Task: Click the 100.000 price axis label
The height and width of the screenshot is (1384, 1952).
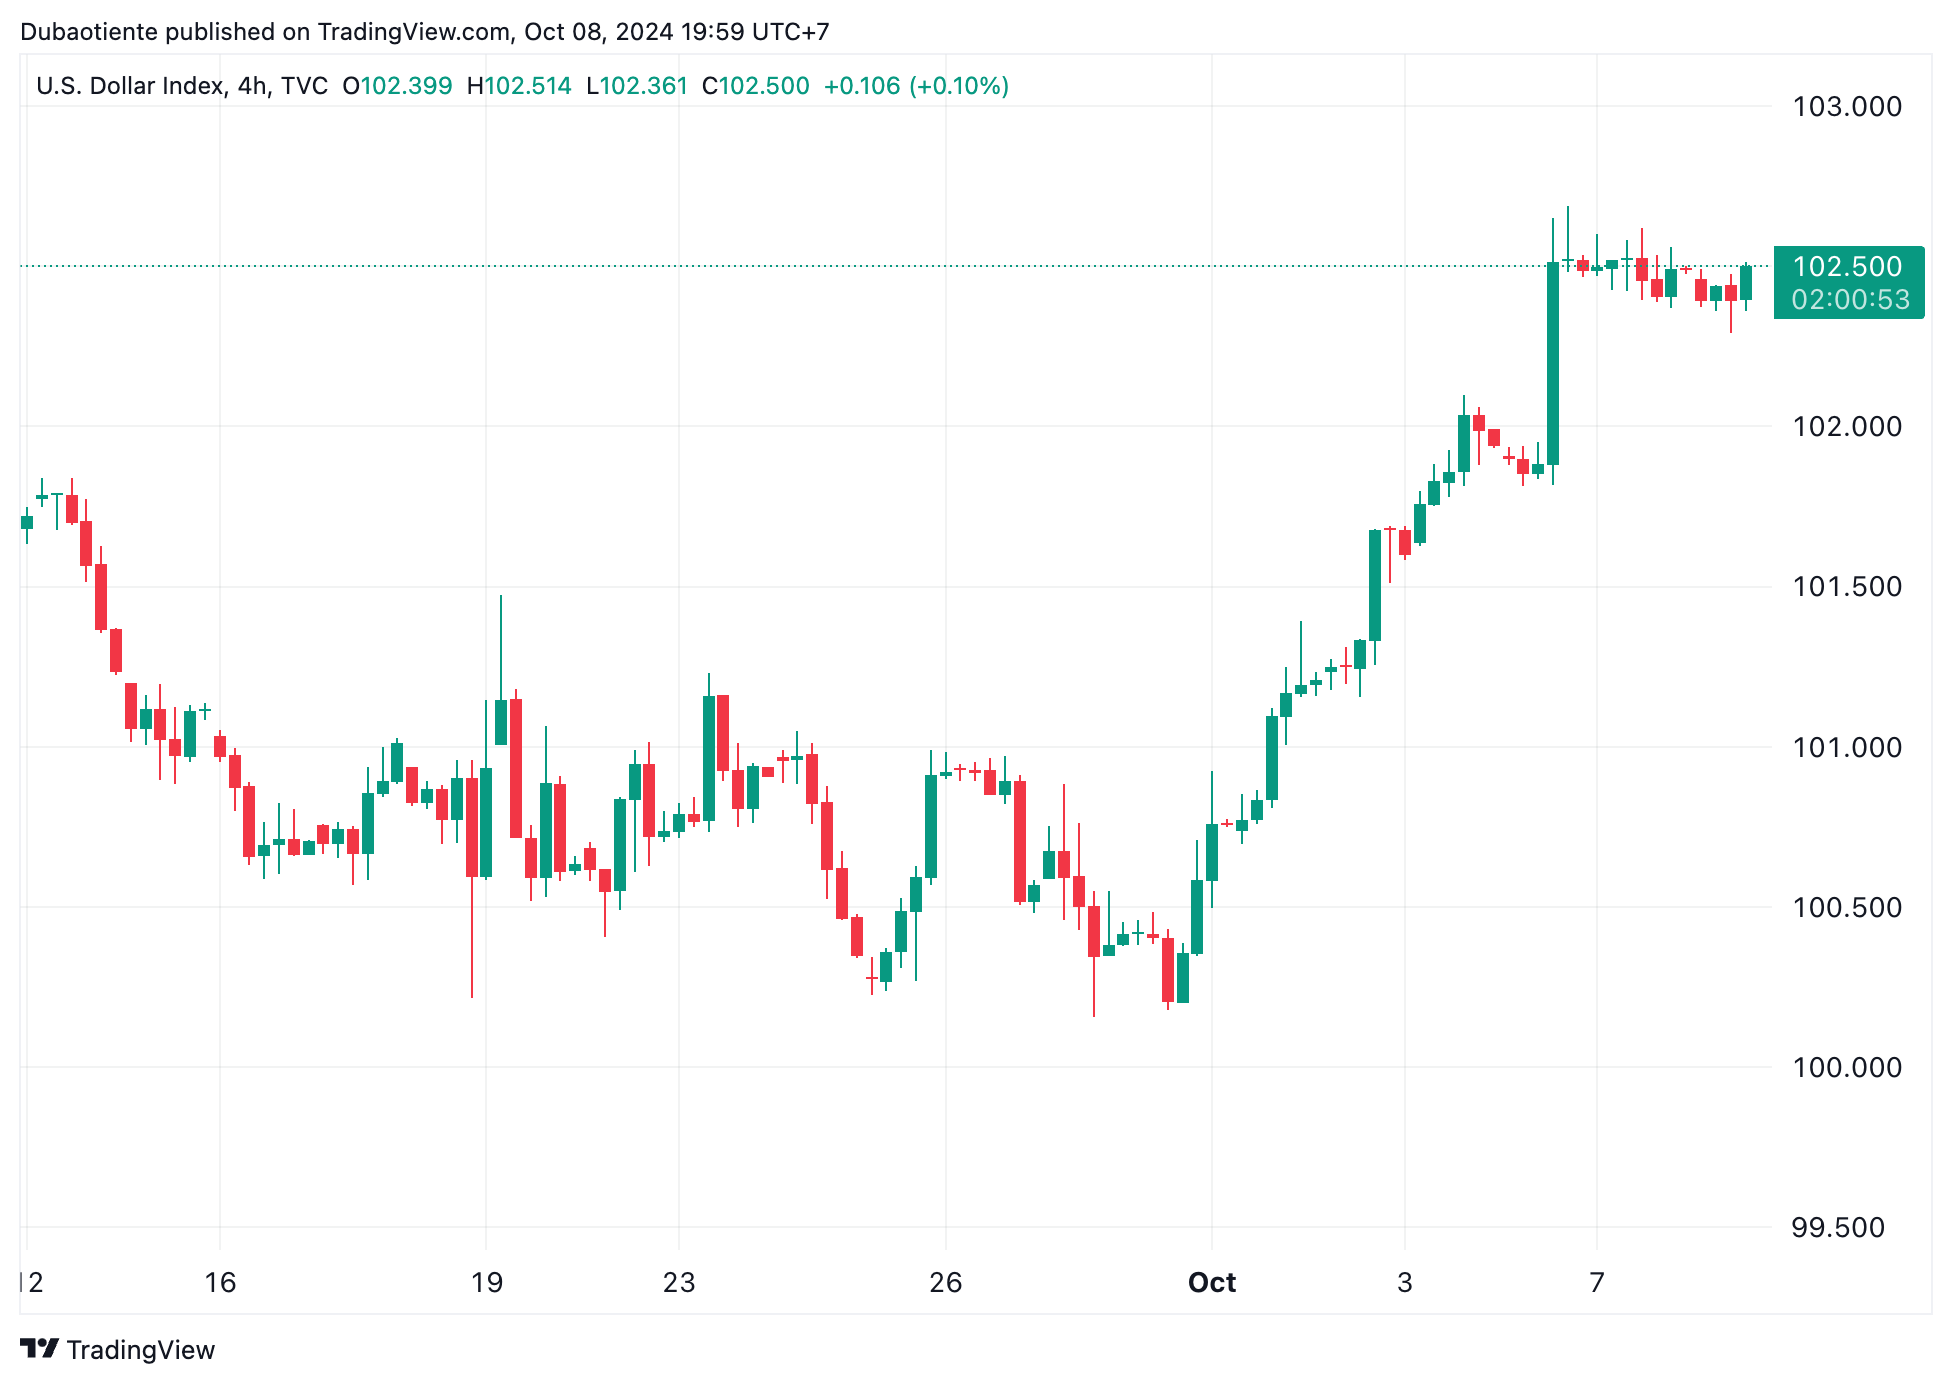Action: coord(1847,1067)
